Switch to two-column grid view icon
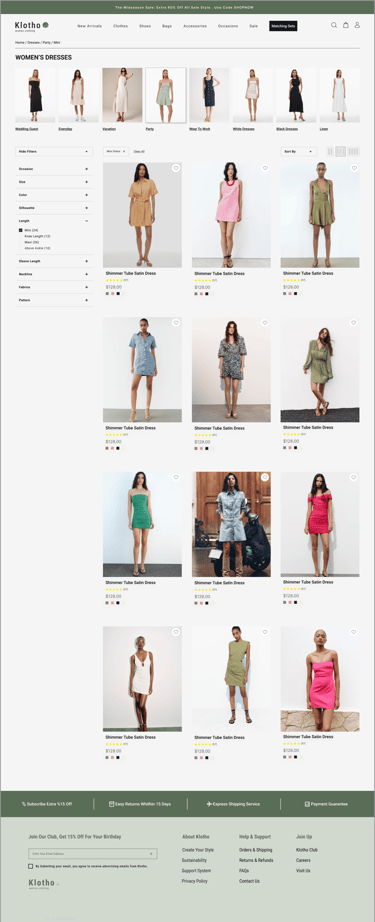This screenshot has width=375, height=922. pyautogui.click(x=330, y=152)
